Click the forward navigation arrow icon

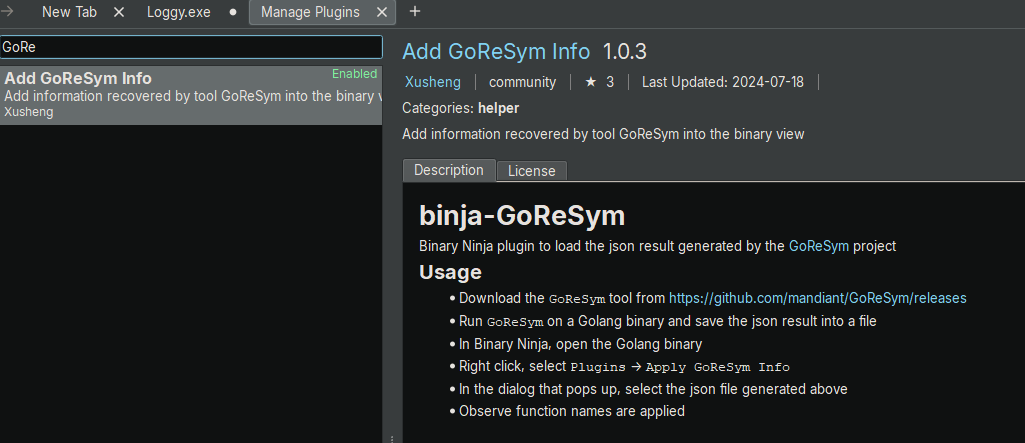click(7, 12)
